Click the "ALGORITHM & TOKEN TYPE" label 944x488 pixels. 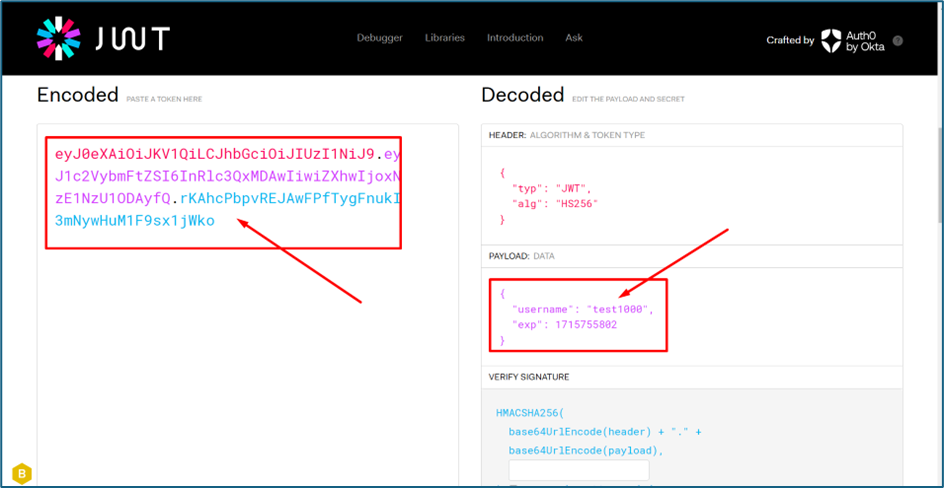[587, 135]
